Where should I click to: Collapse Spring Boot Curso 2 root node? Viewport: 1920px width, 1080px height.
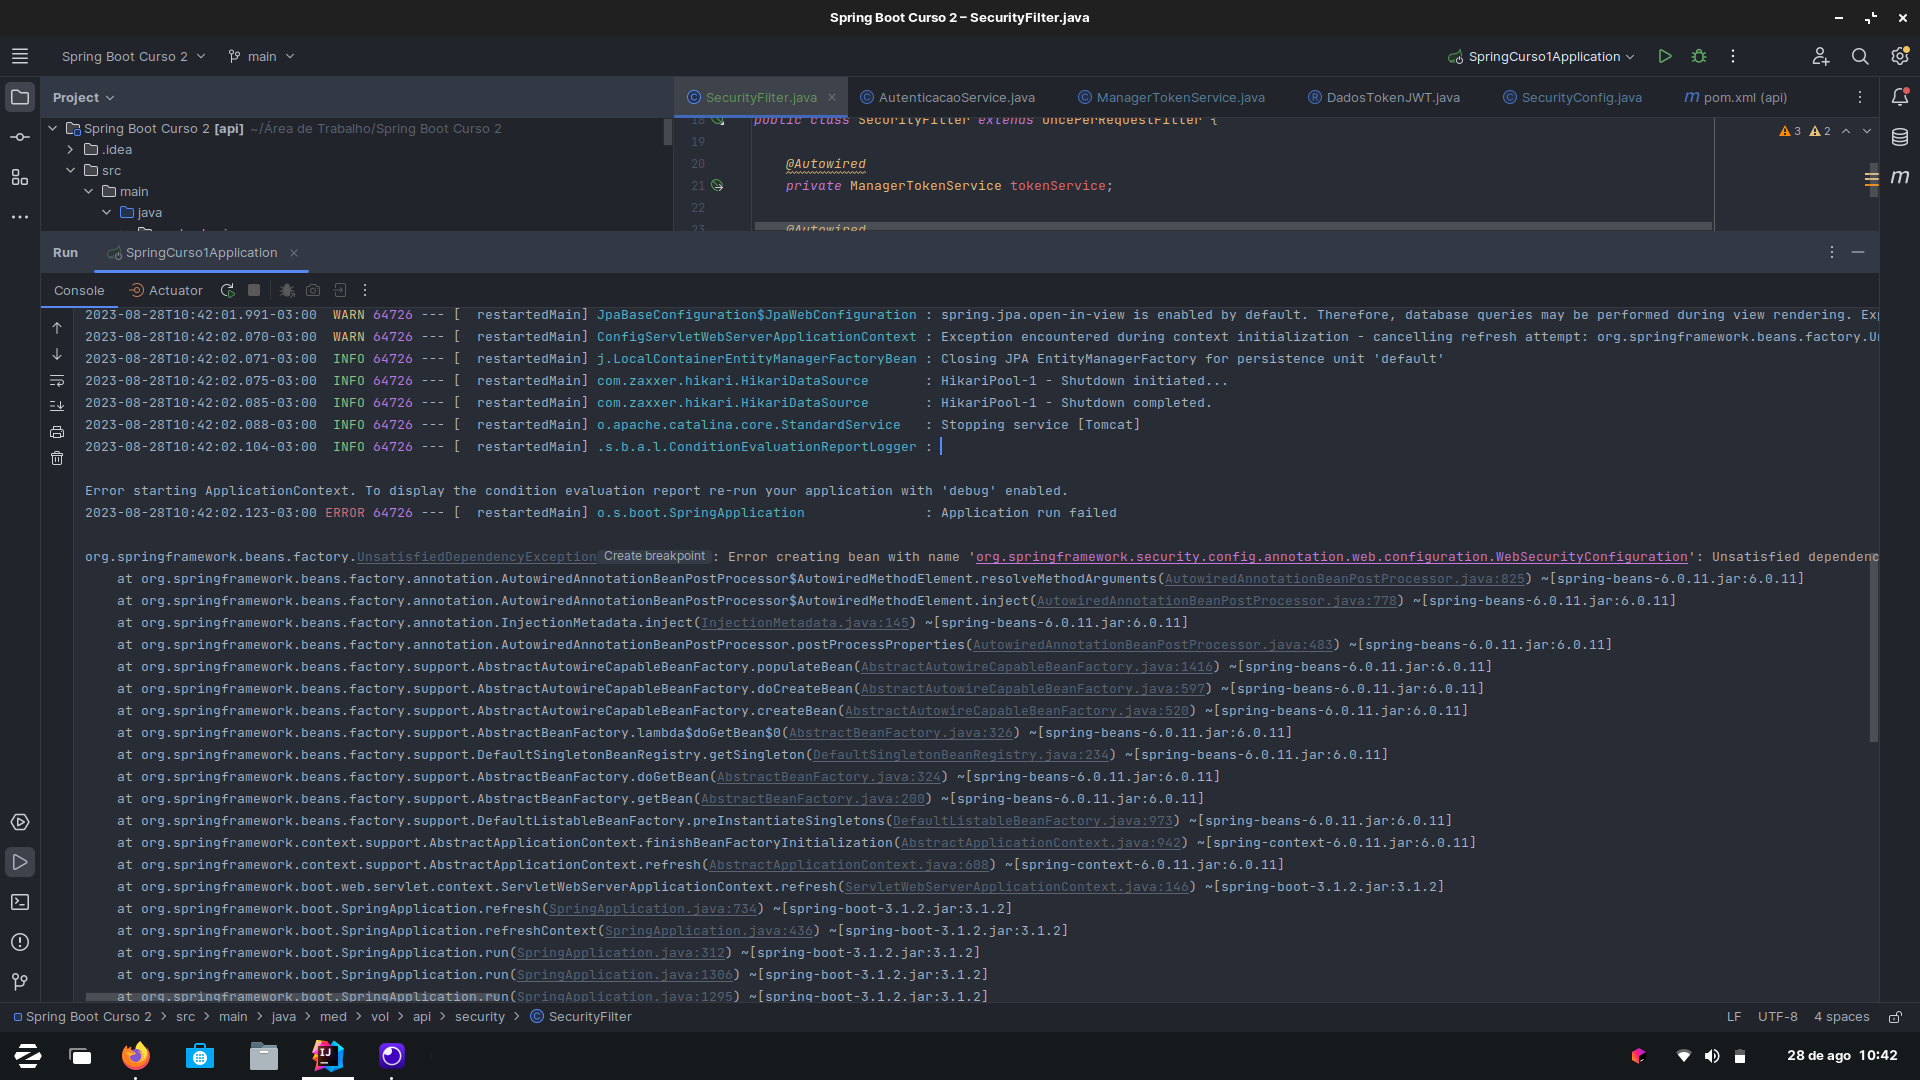pos(53,129)
